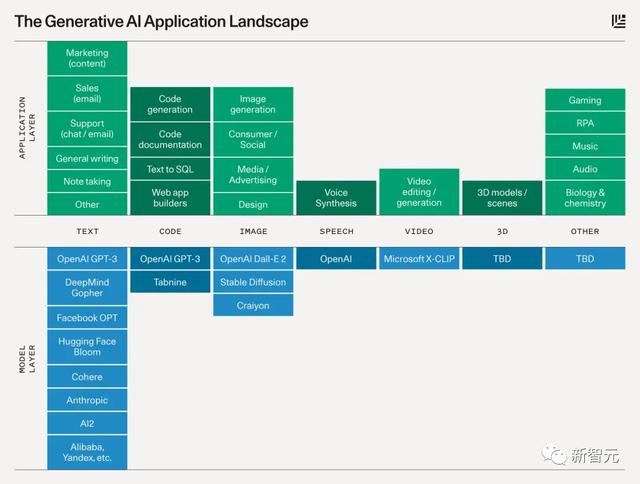Viewport: 640px width, 484px height.
Task: Select the VIDEO column heading
Action: 419,231
